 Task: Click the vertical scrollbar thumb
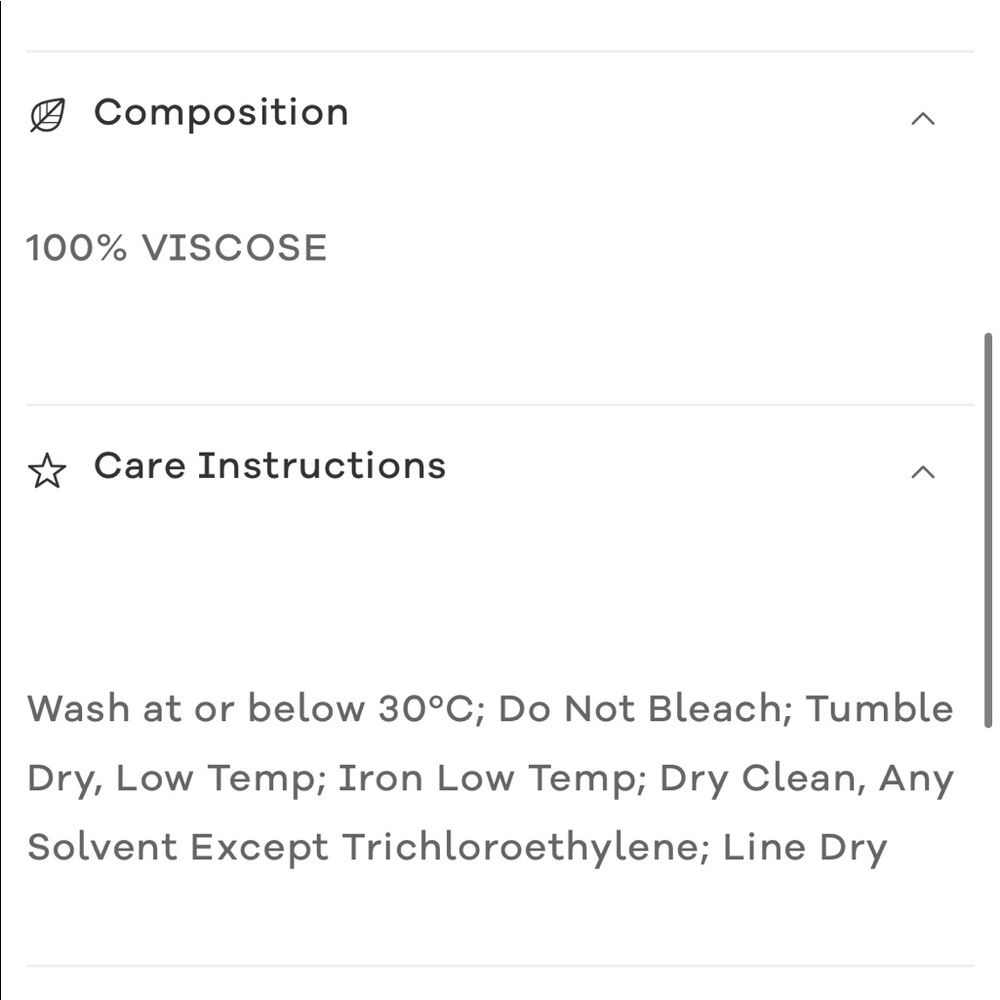(988, 530)
